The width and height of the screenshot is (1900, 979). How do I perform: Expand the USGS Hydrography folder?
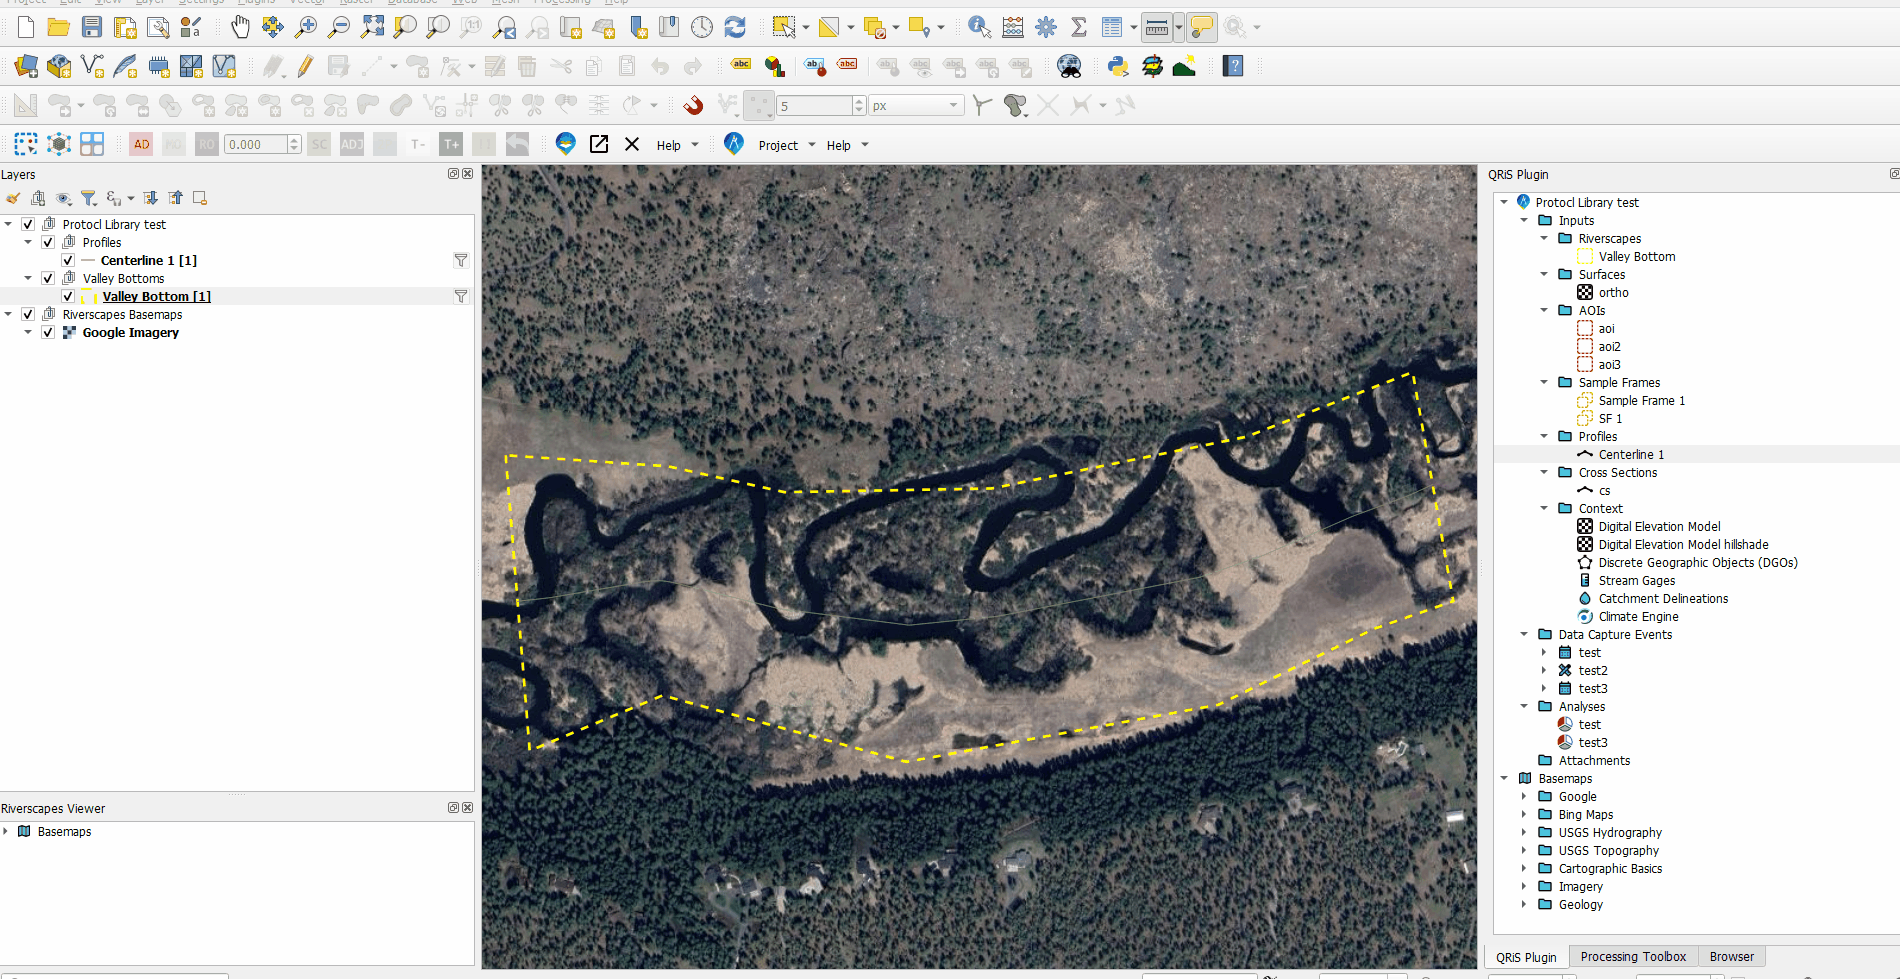(1524, 832)
